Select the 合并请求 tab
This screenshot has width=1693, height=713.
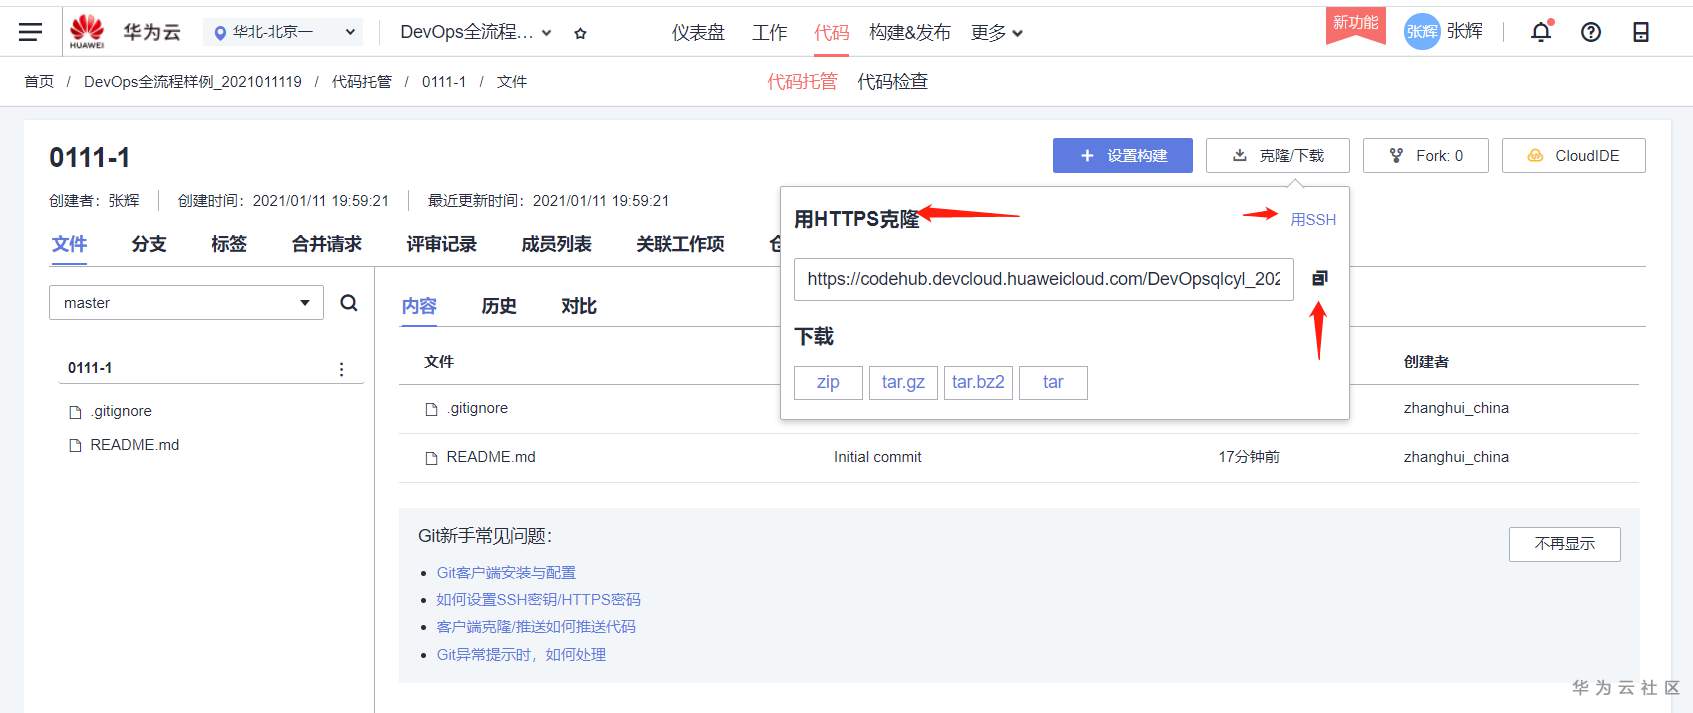point(327,244)
